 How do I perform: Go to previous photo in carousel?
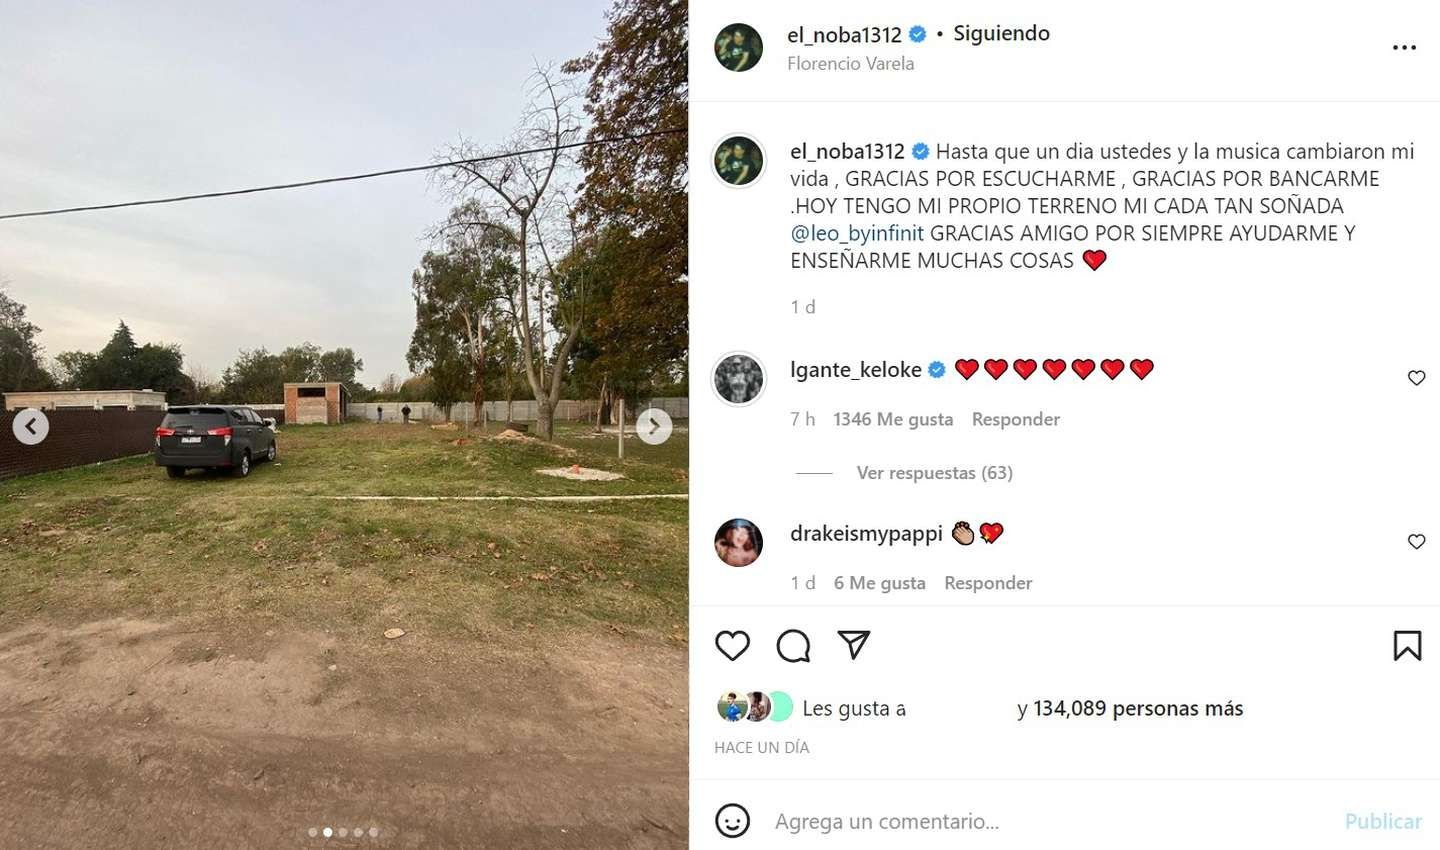pos(31,427)
